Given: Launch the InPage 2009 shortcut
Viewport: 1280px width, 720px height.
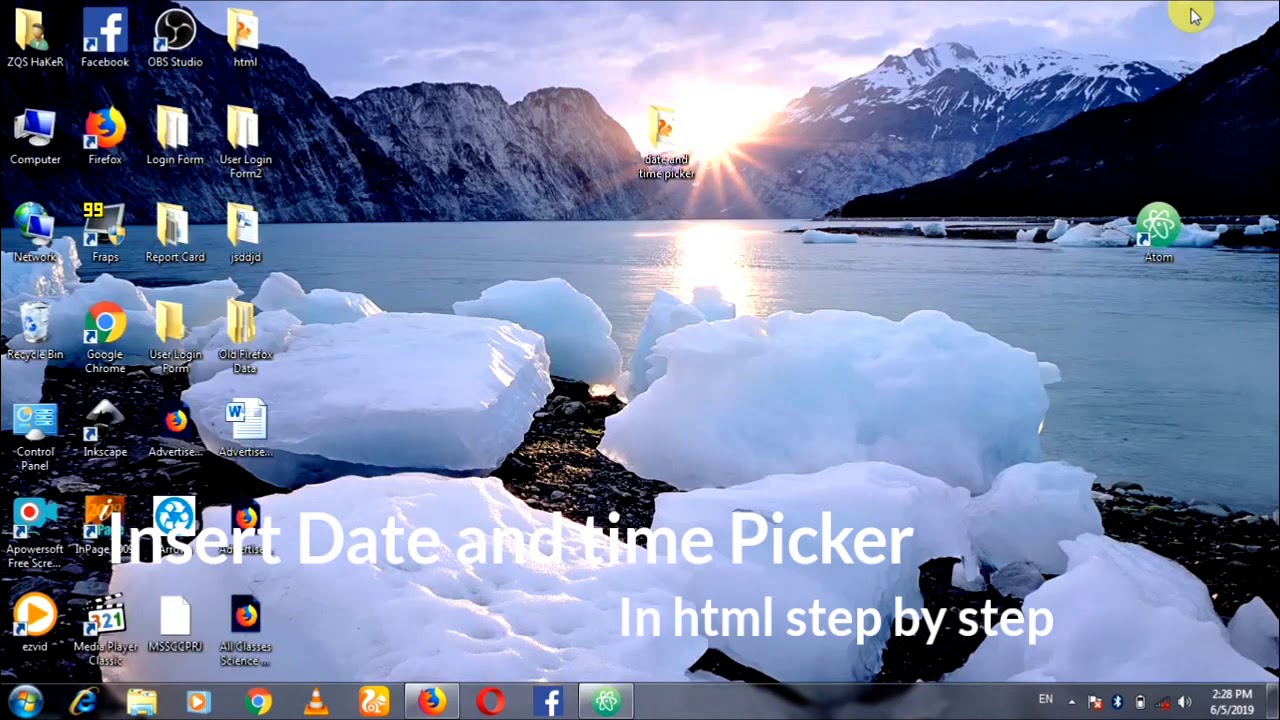Looking at the screenshot, I should tap(105, 526).
